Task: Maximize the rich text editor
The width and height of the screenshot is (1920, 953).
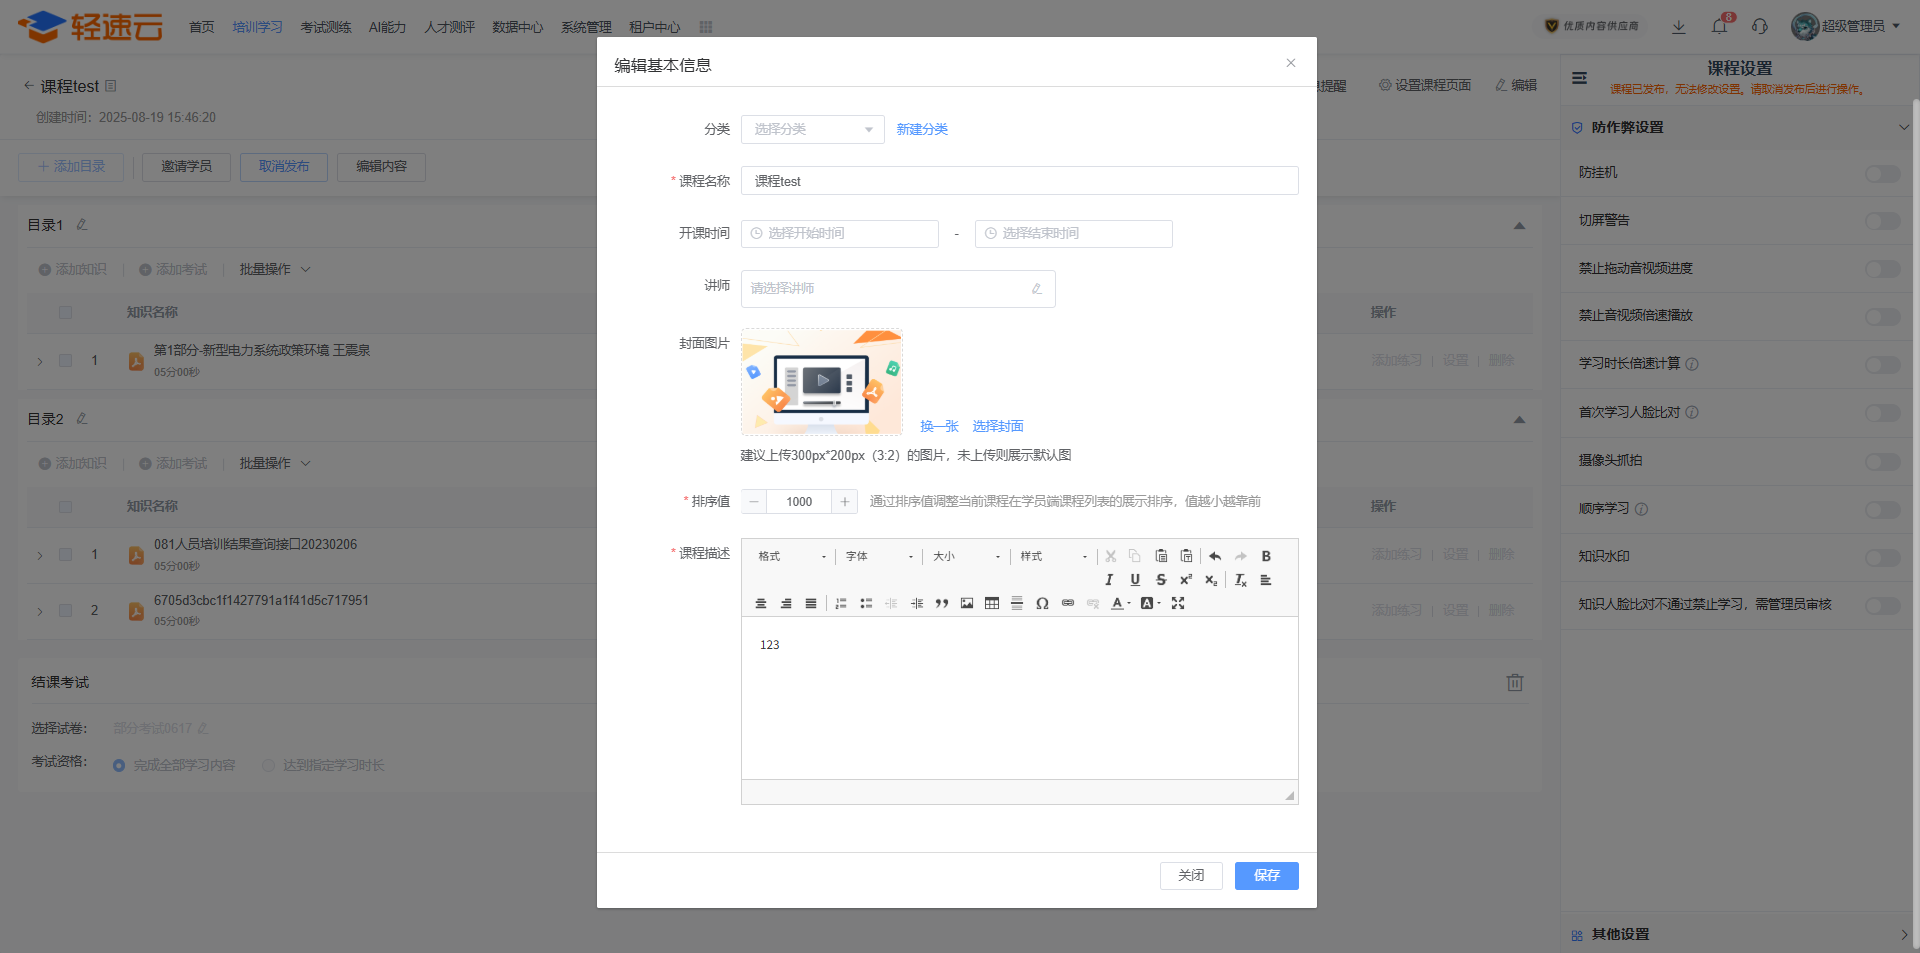Action: point(1178,603)
